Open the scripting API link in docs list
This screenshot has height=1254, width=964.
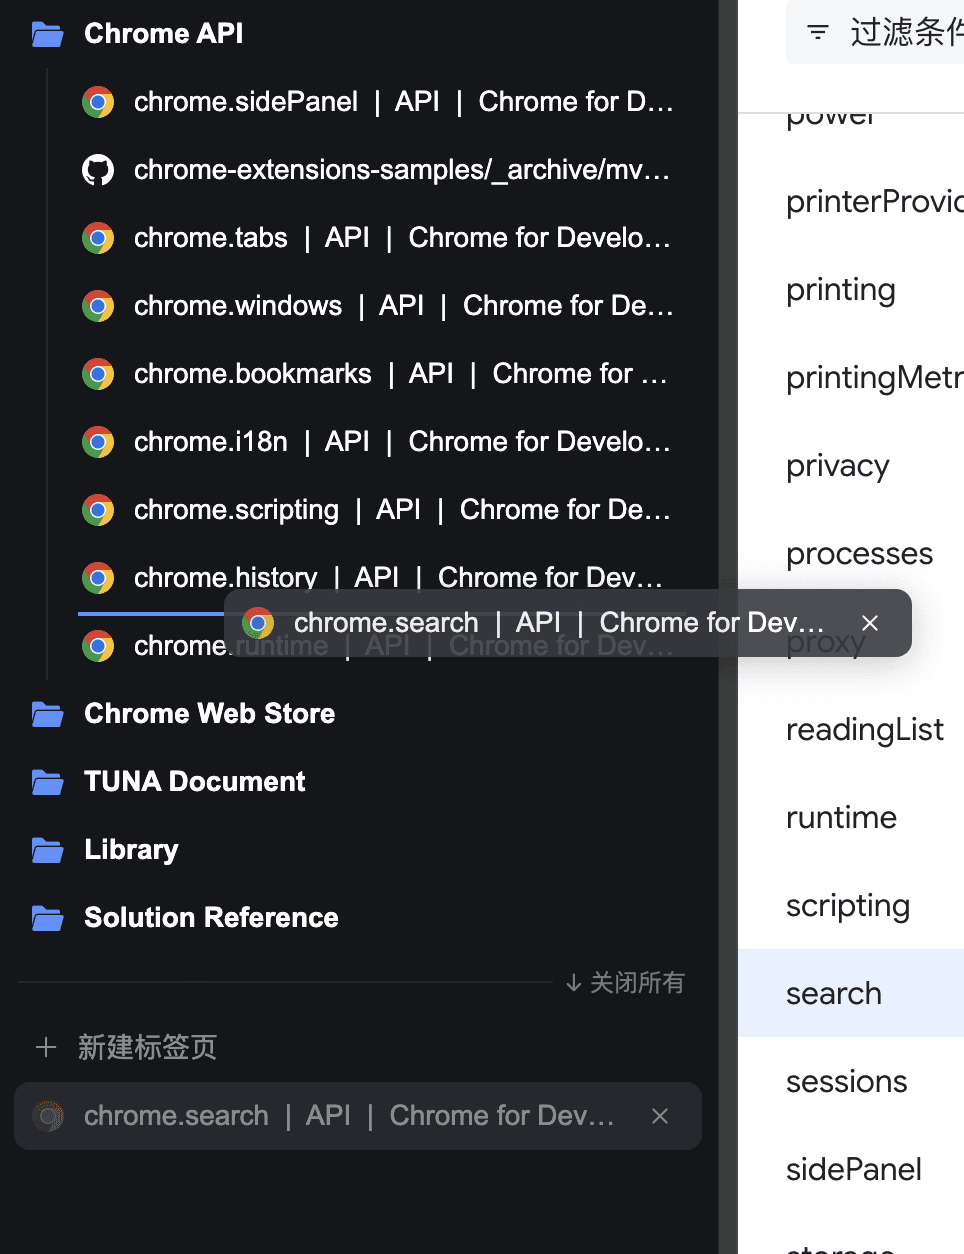pyautogui.click(x=848, y=907)
